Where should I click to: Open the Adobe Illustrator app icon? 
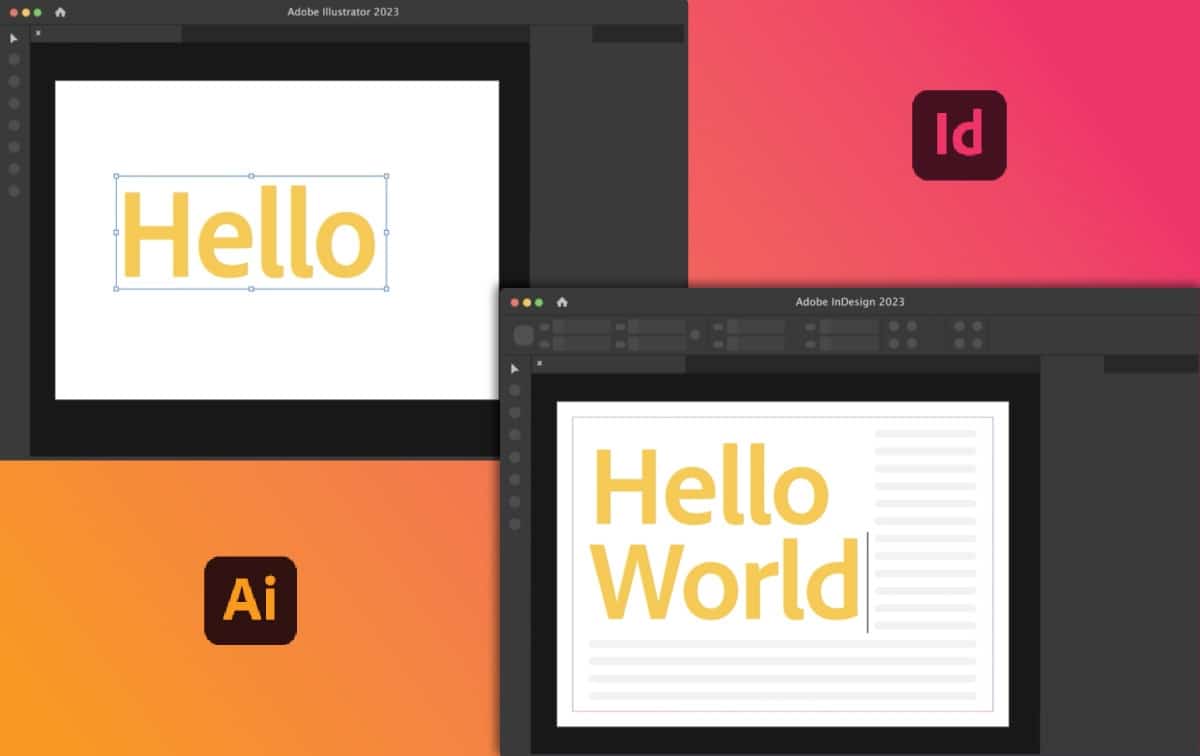pyautogui.click(x=250, y=600)
